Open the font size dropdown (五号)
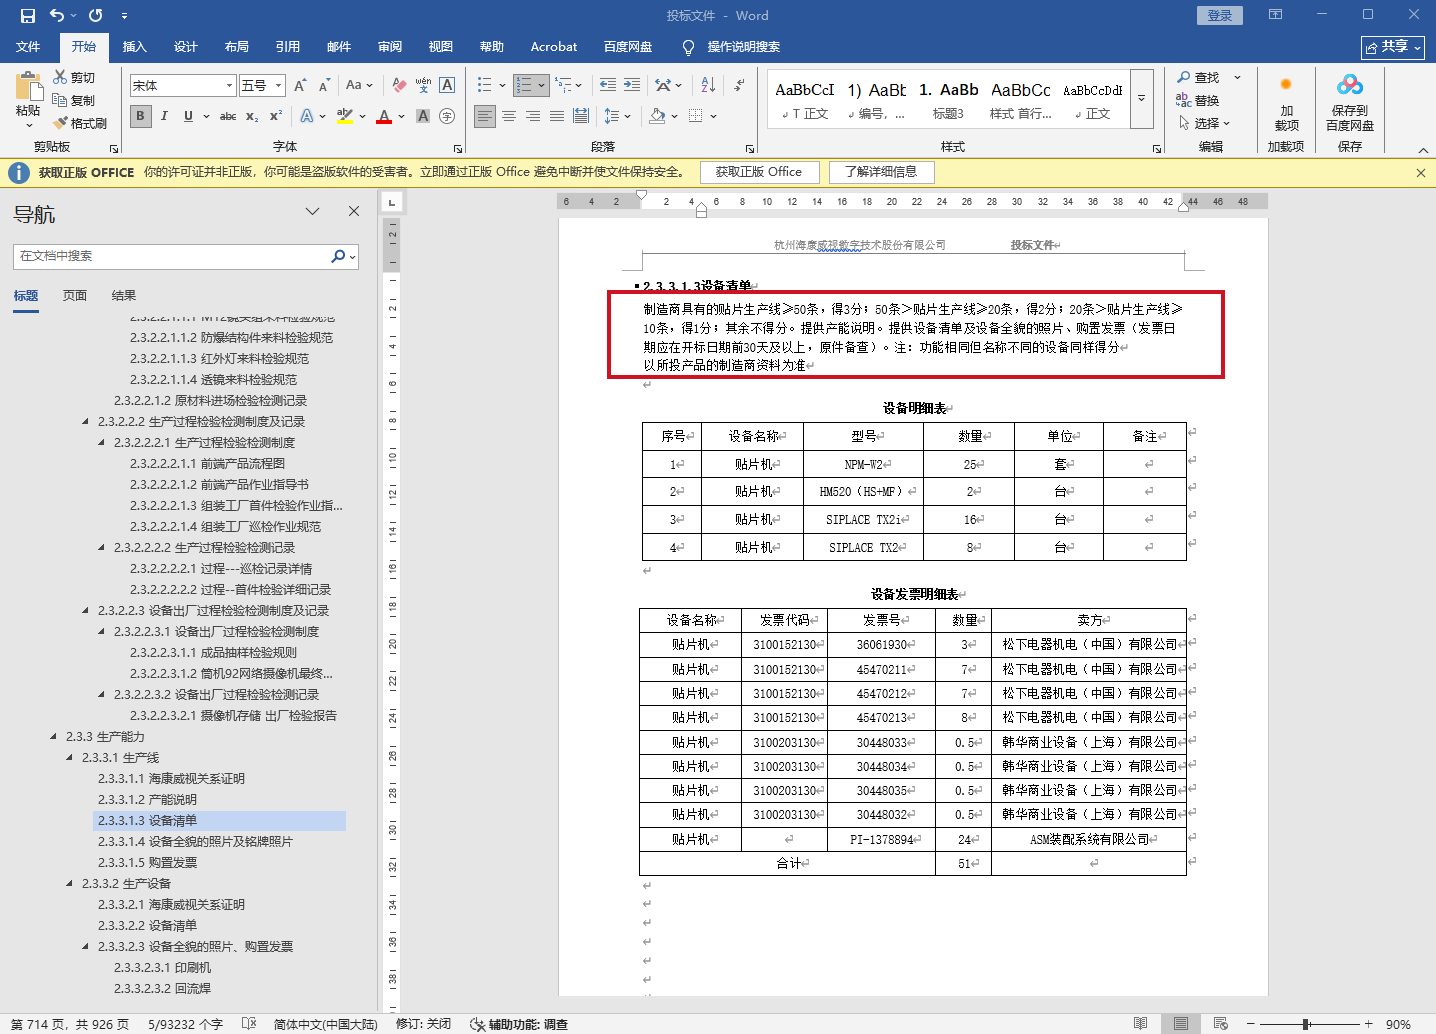Screen dimensions: 1436x1034 point(279,85)
